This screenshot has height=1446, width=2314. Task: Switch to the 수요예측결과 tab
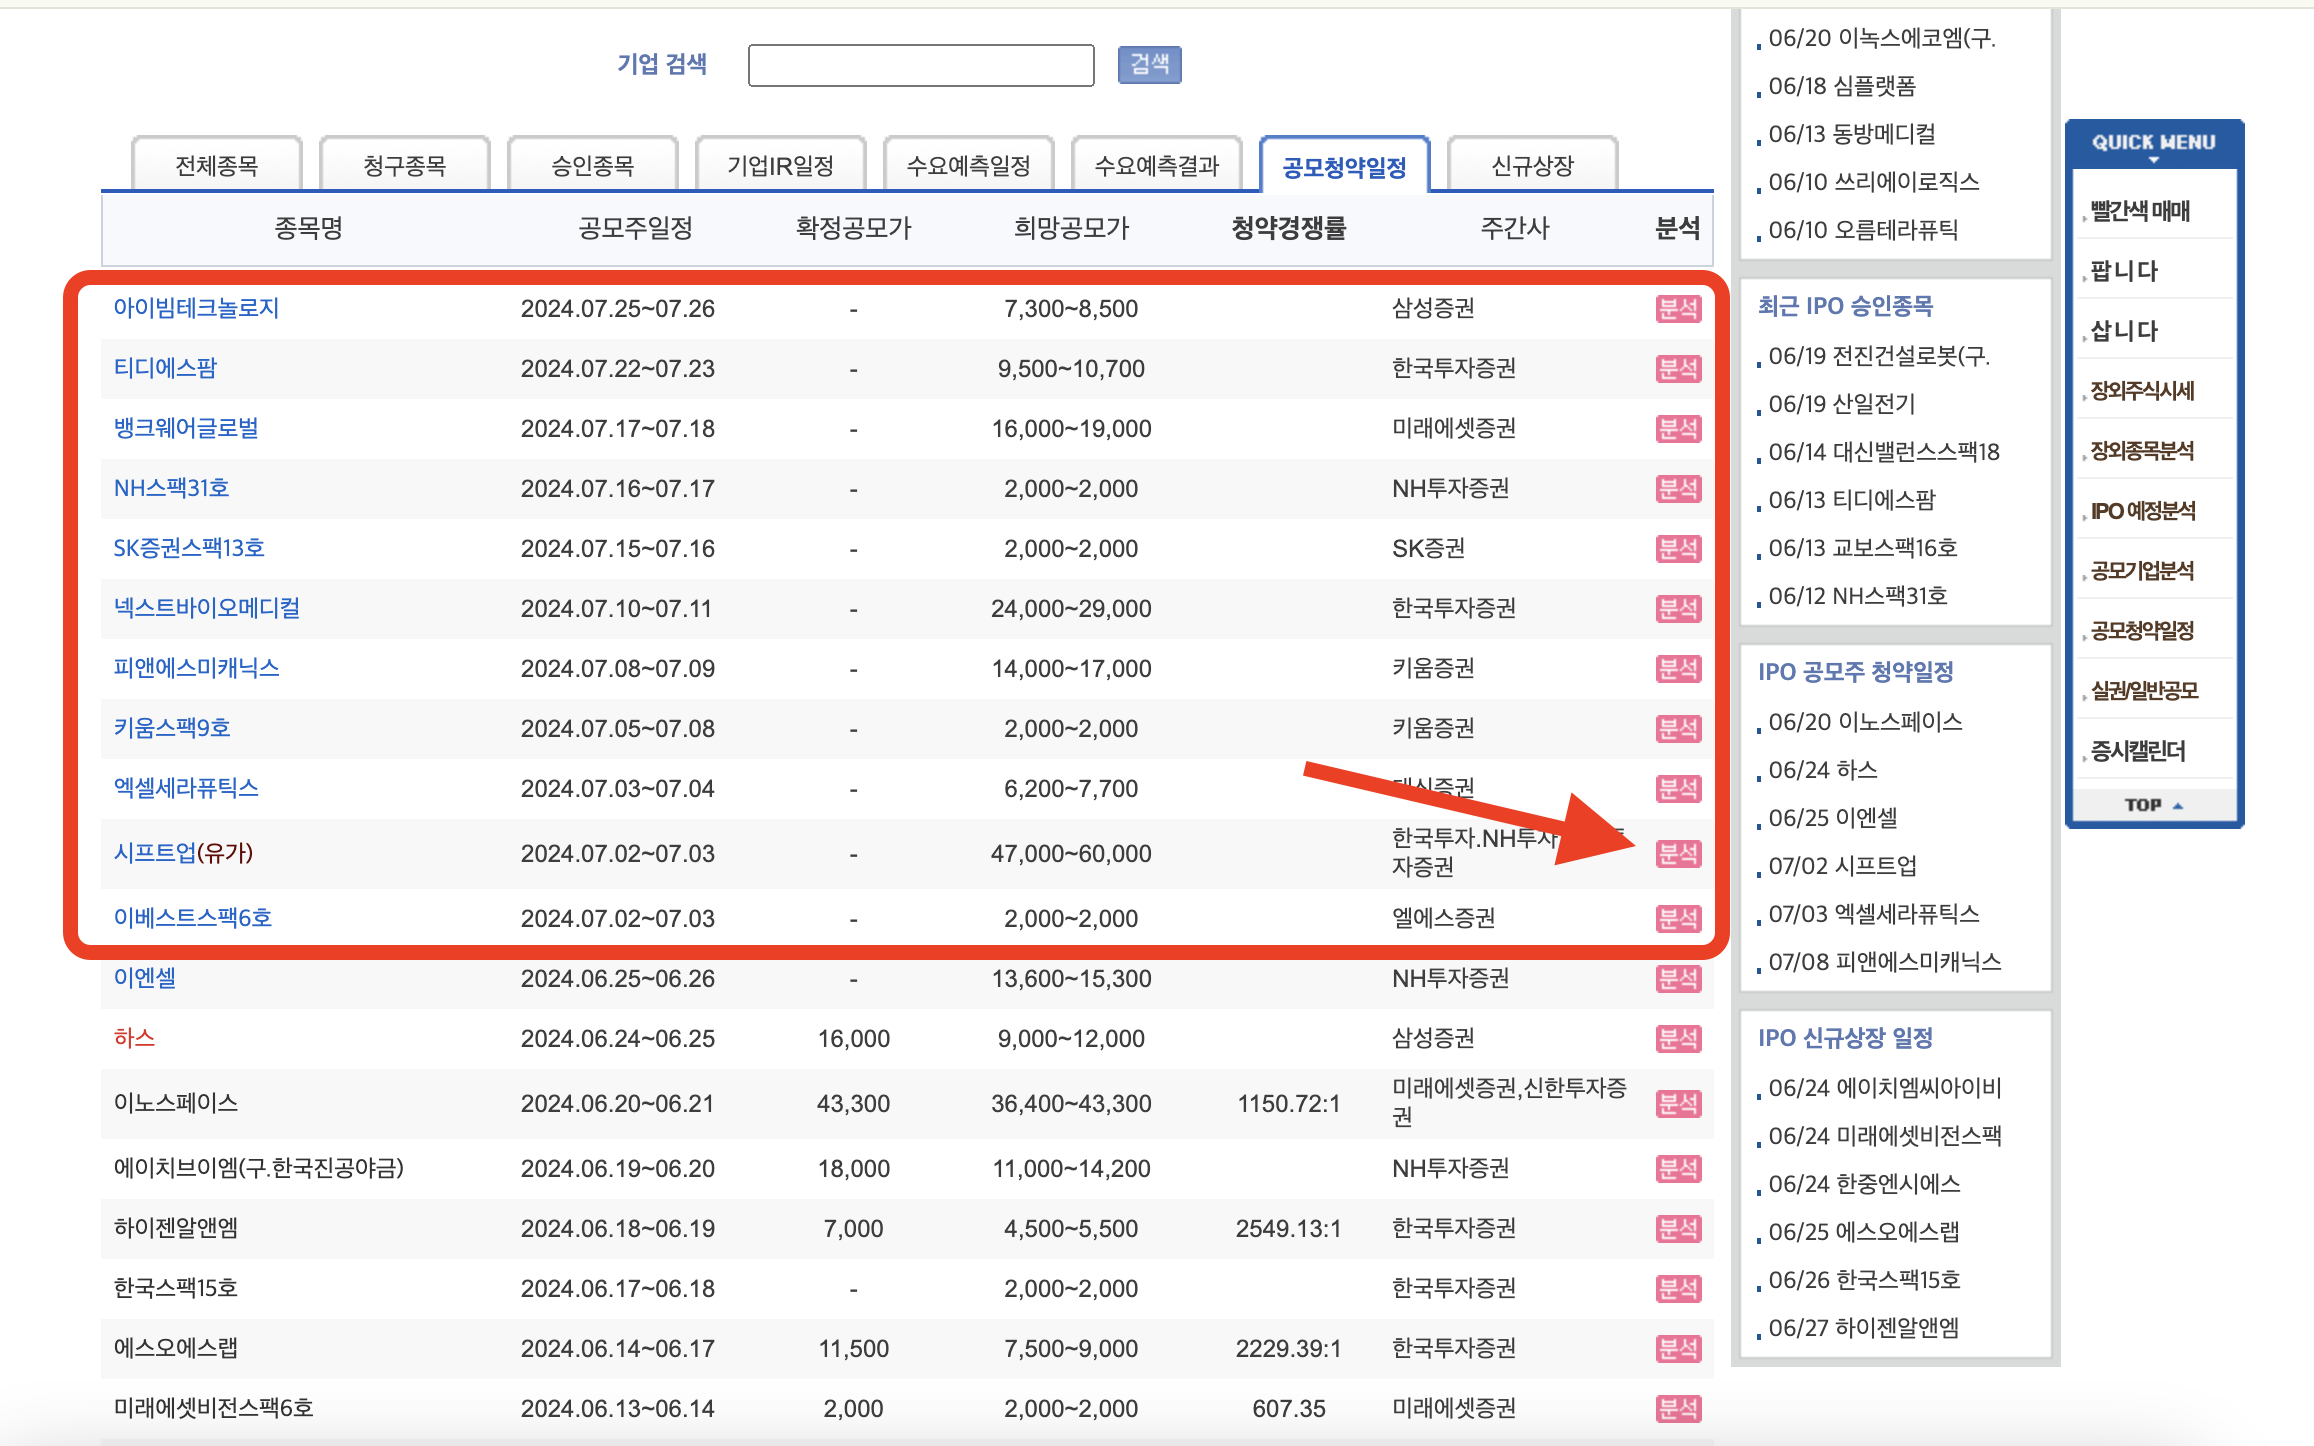pyautogui.click(x=1156, y=166)
